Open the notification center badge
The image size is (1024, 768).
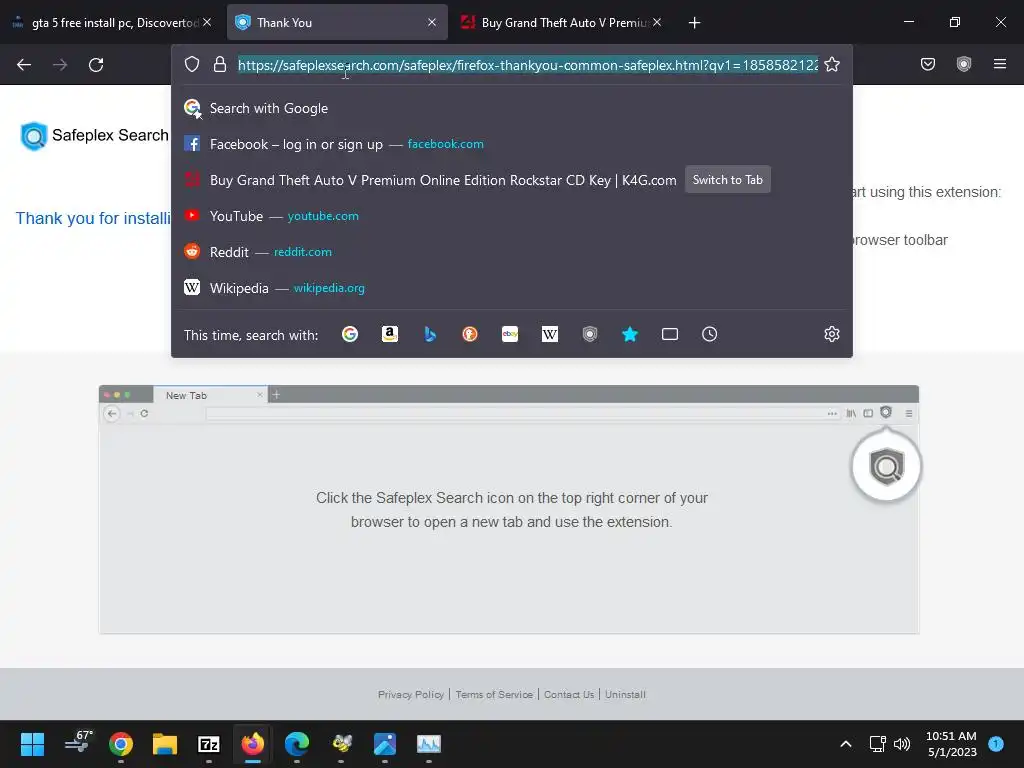point(996,744)
